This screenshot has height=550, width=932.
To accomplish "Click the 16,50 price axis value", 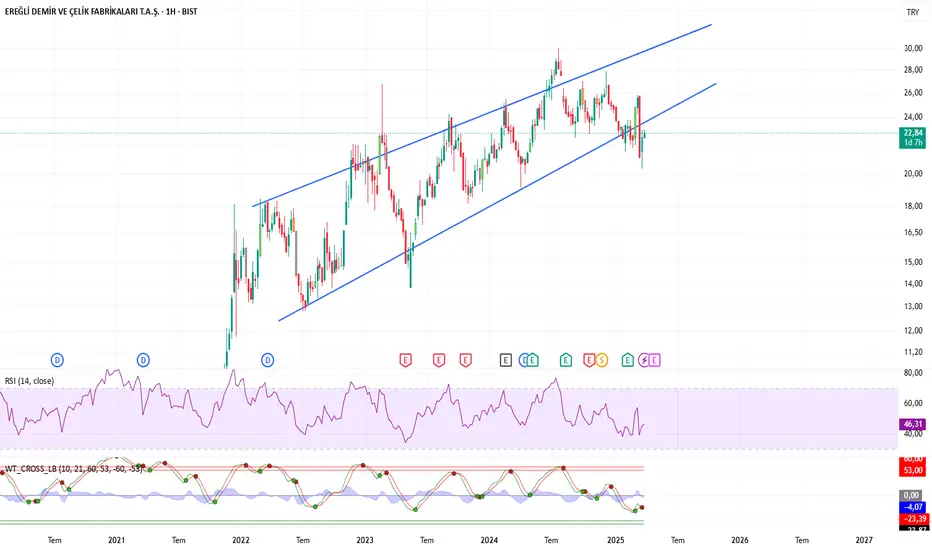I will 913,232.
